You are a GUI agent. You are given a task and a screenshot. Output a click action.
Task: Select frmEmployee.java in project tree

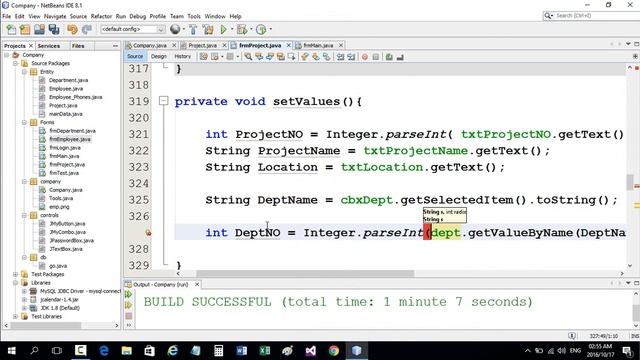click(70, 139)
